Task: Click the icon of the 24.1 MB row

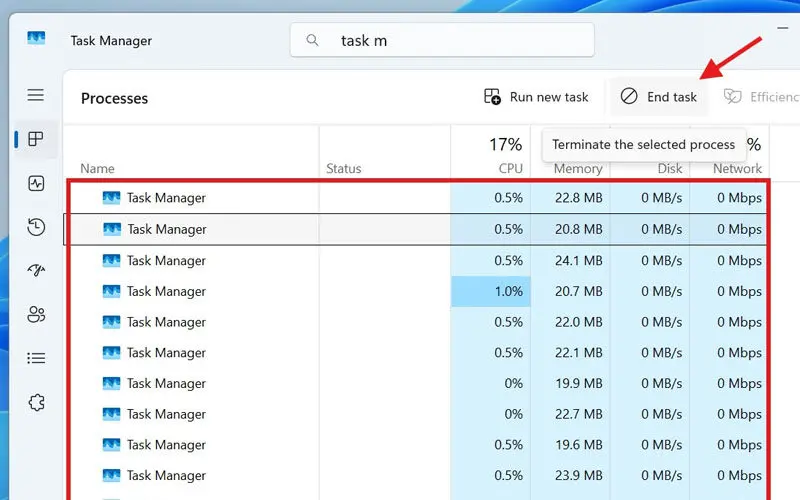Action: click(111, 261)
